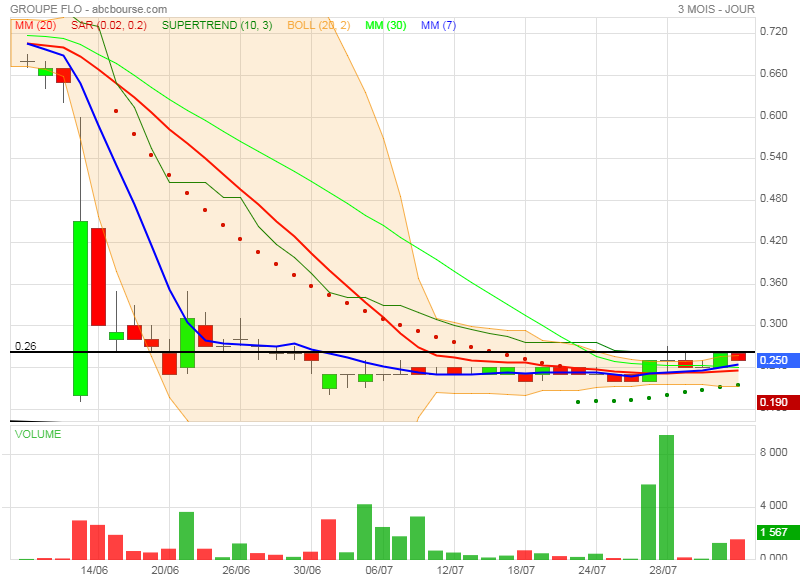Click the 0.540 price axis label
The height and width of the screenshot is (580, 800).
773,157
